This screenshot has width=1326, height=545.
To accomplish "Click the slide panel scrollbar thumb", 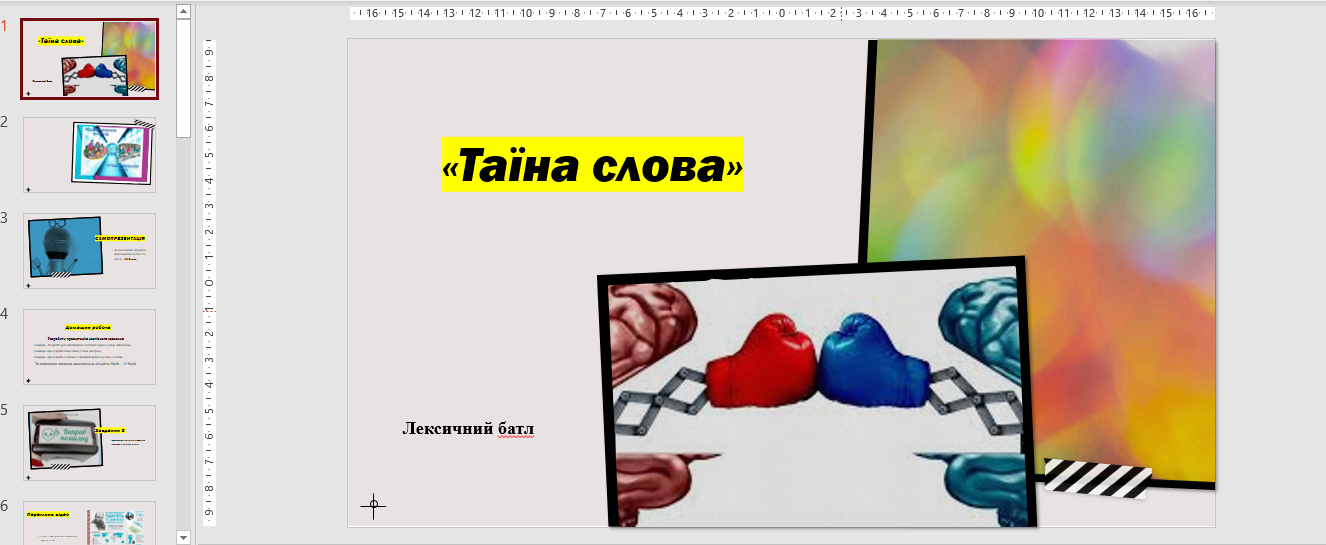I will pyautogui.click(x=183, y=75).
